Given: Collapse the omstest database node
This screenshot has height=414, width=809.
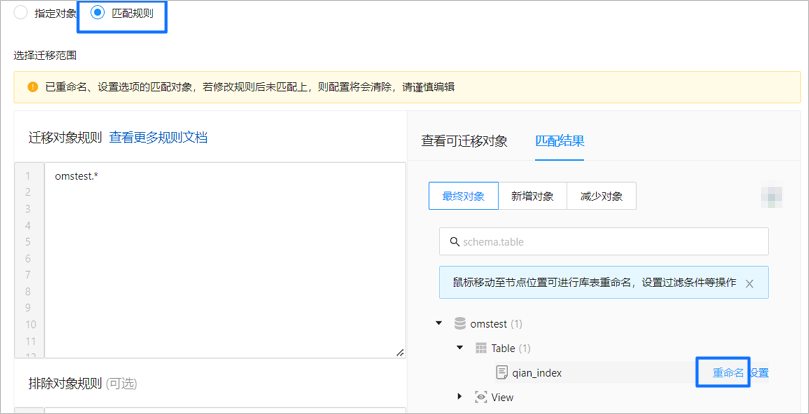Looking at the screenshot, I should click(439, 324).
